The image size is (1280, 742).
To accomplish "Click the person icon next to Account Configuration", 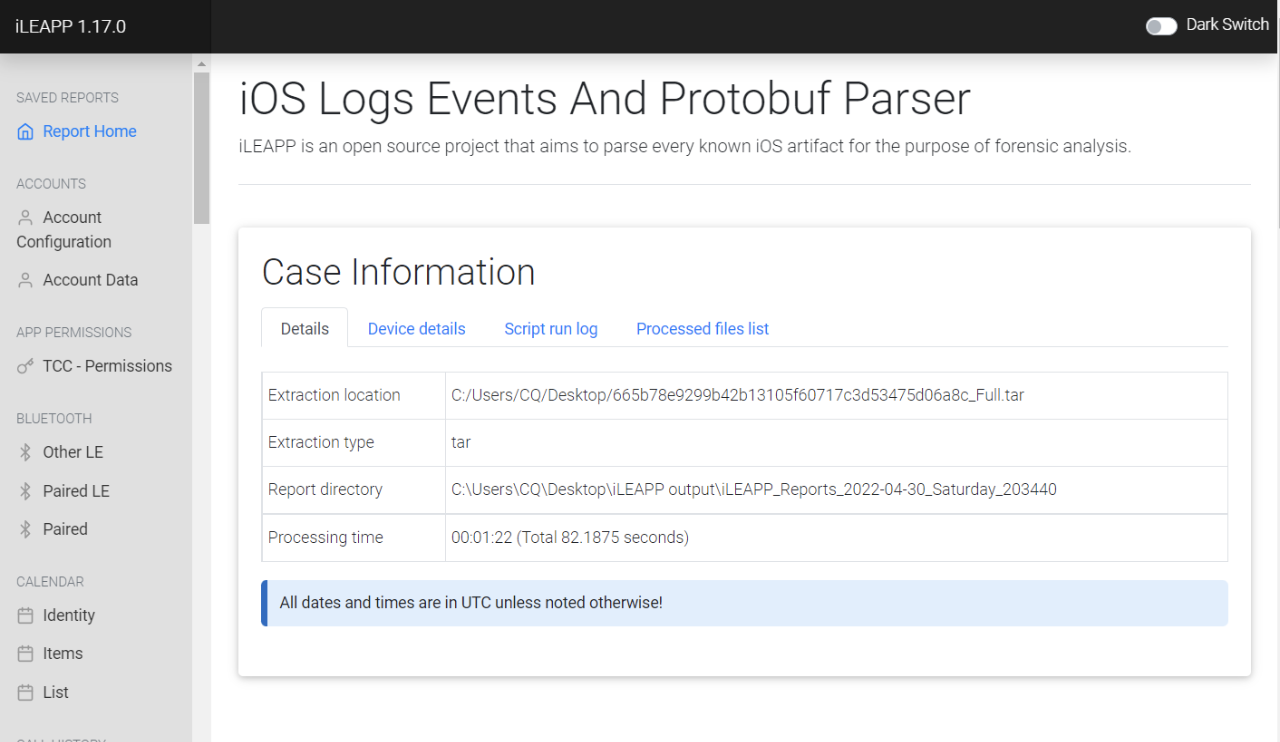I will [25, 218].
